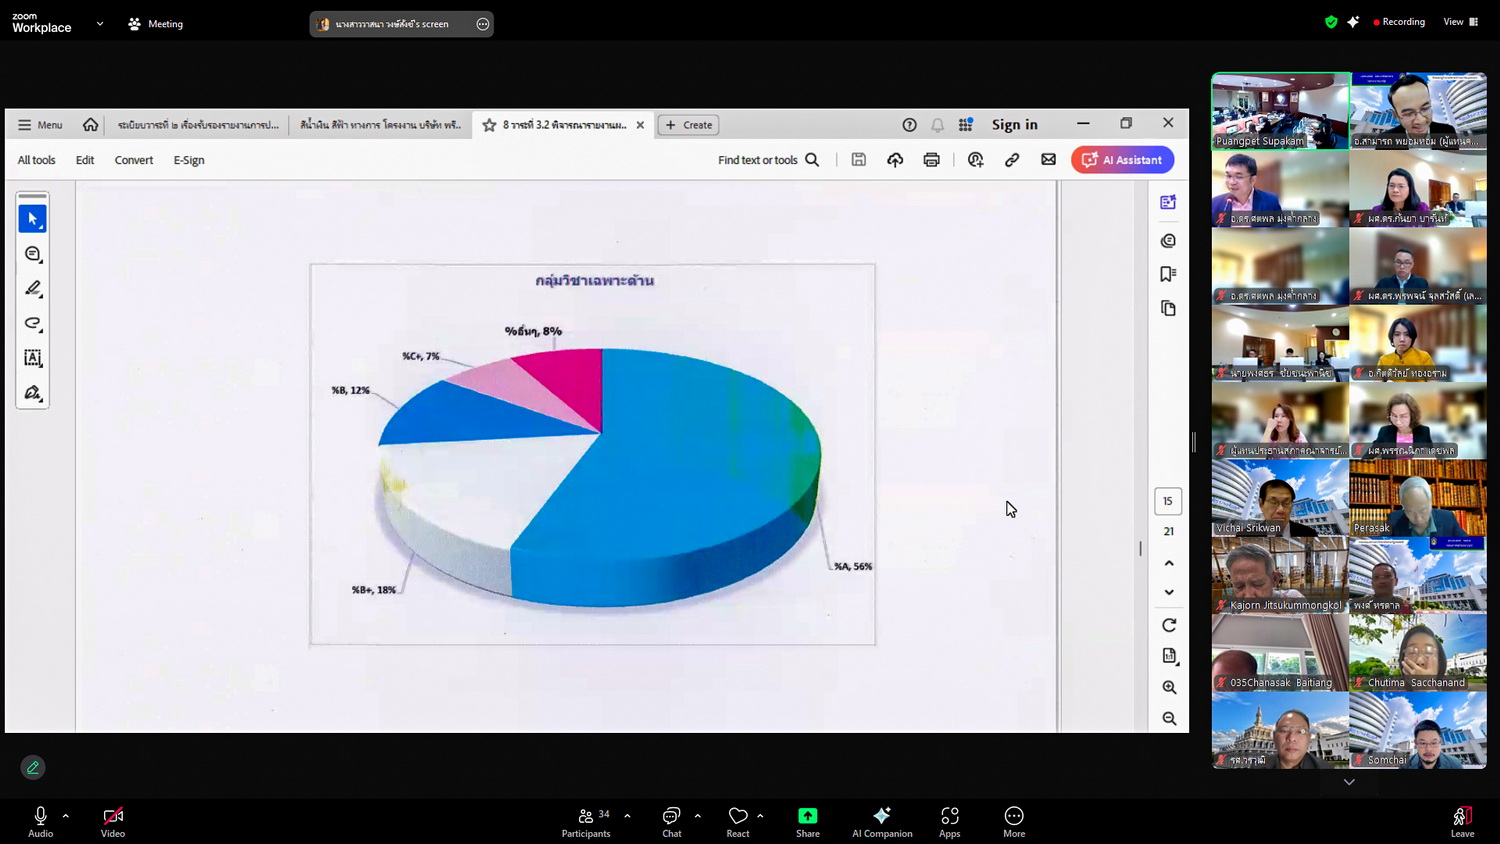Open the print document icon
Image resolution: width=1500 pixels, height=844 pixels.
click(x=931, y=160)
